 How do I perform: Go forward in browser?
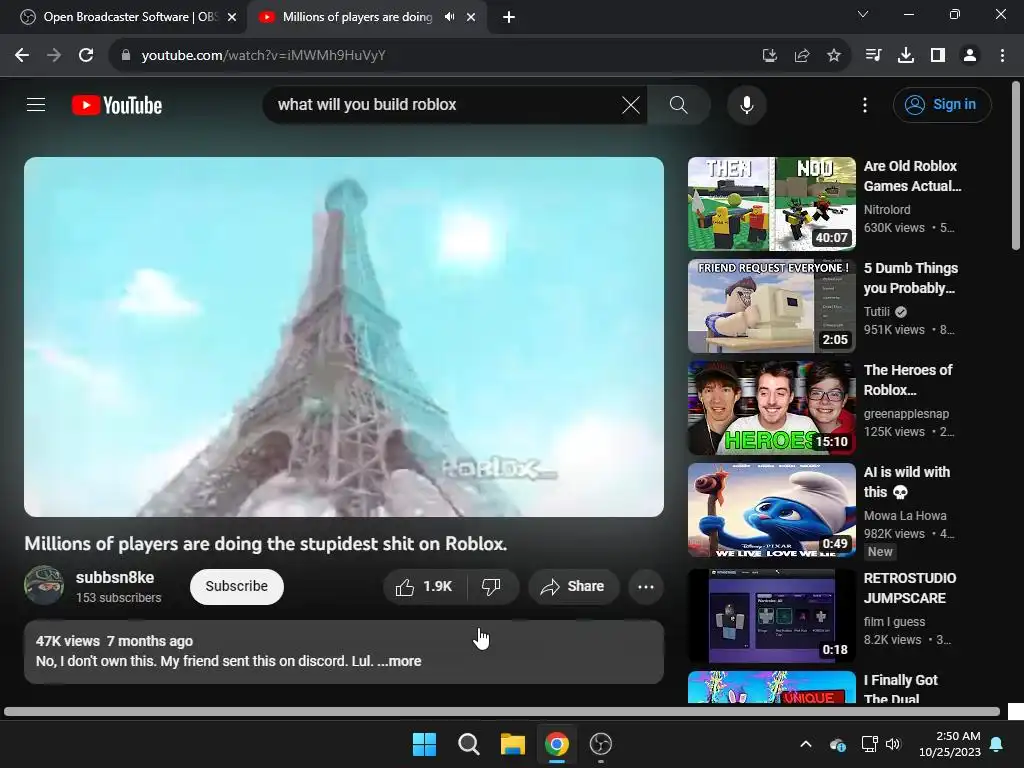tap(54, 56)
